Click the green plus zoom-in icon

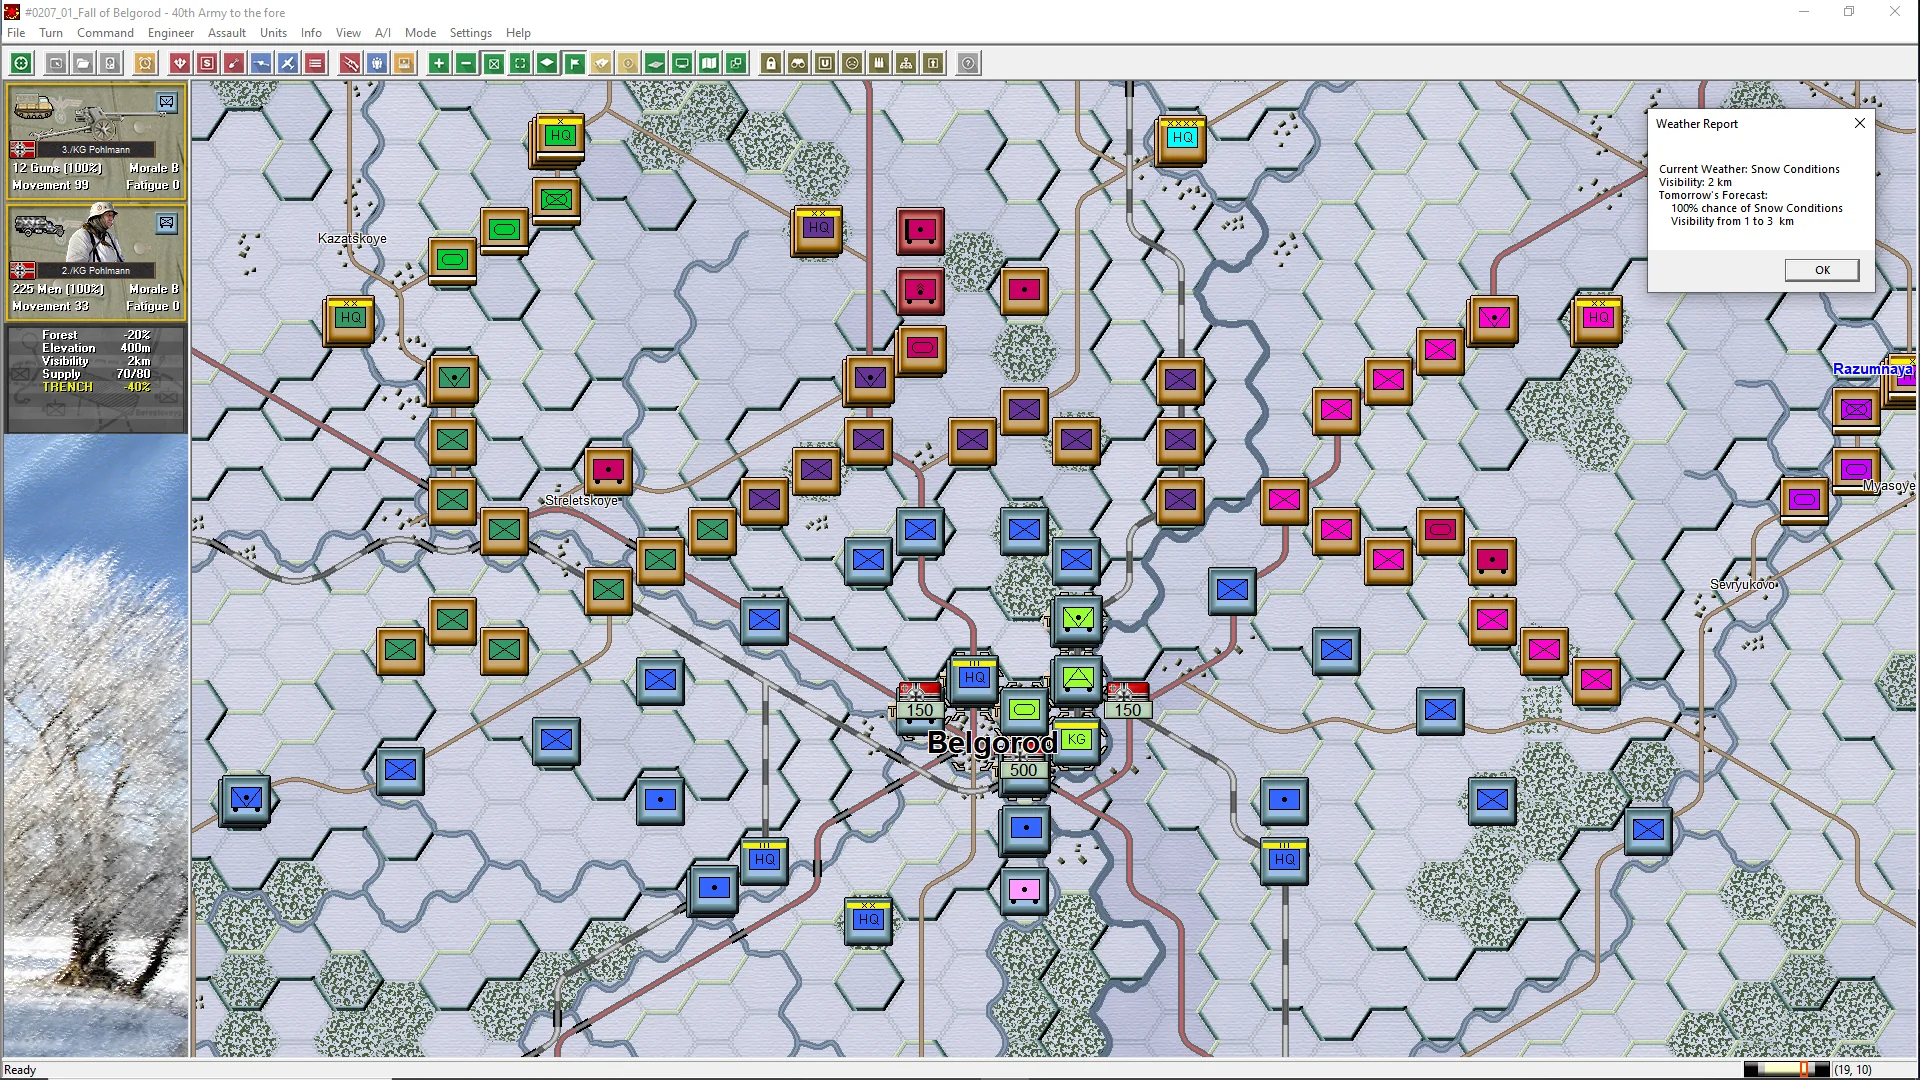point(438,64)
